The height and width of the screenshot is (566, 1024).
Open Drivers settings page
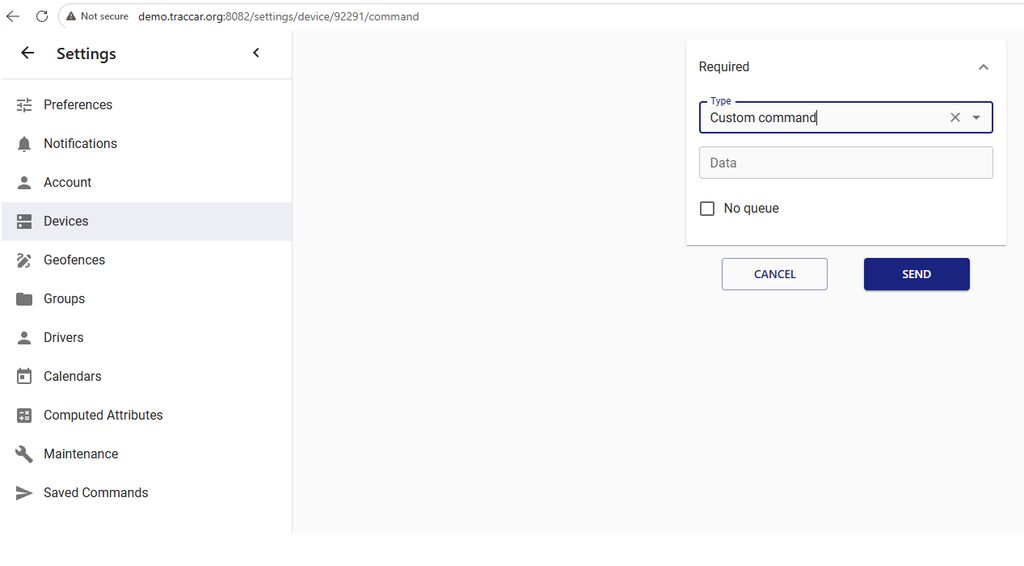pyautogui.click(x=146, y=338)
